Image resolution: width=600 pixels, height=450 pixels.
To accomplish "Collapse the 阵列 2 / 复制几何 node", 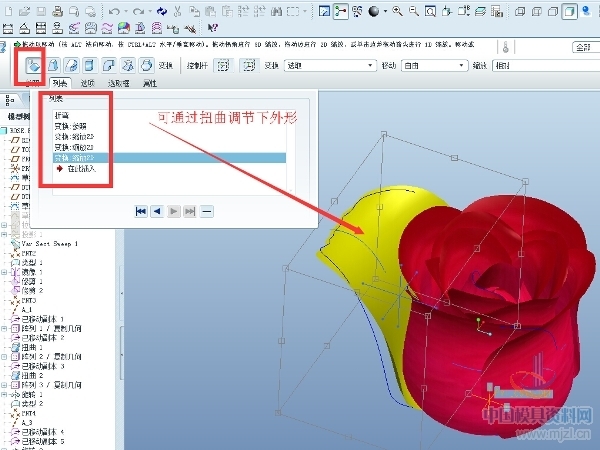I will (x=4, y=357).
